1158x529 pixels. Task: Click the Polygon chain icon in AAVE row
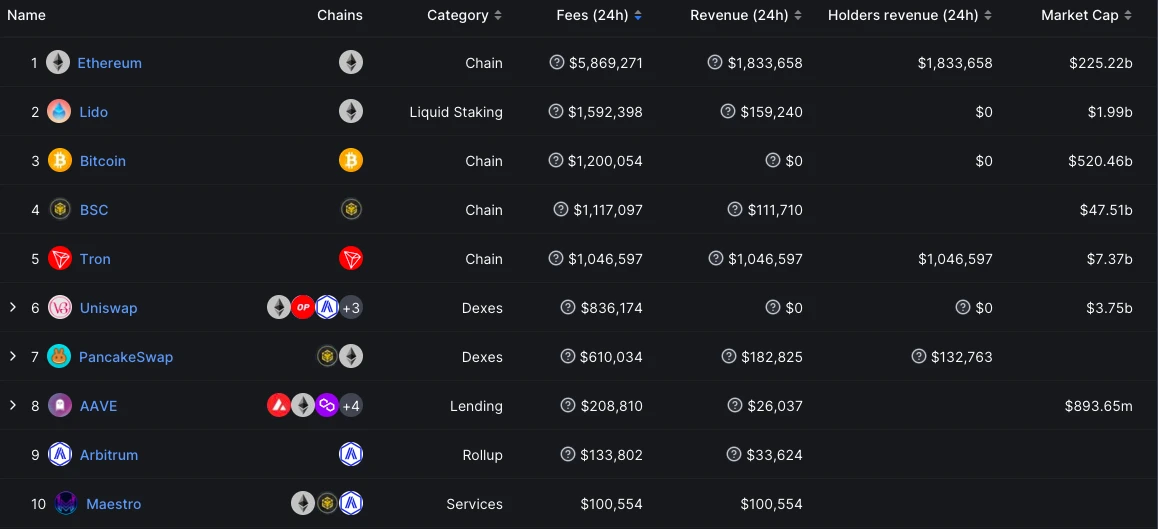[x=326, y=406]
